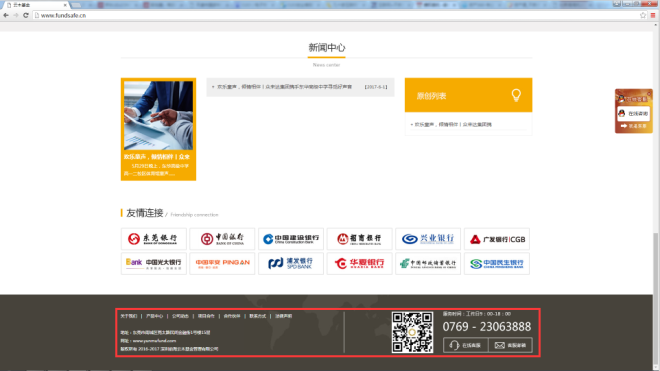Click the phone number 0769 - 23063888
Screen dimensions: 660x371
pyautogui.click(x=487, y=327)
